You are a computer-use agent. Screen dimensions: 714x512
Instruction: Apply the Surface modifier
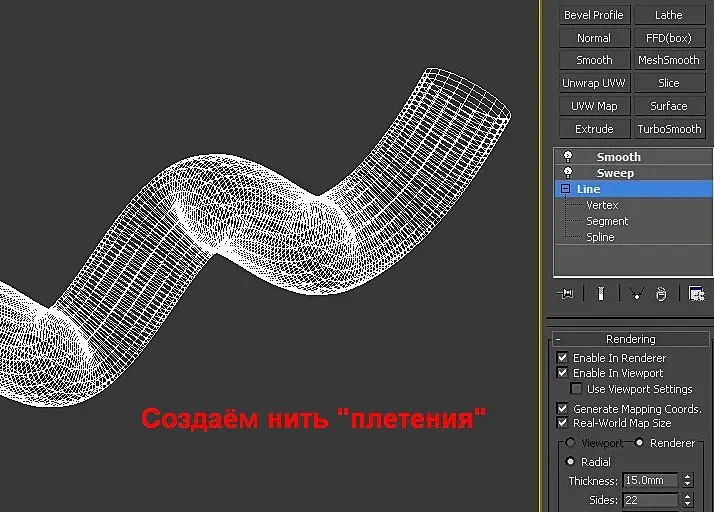point(669,106)
